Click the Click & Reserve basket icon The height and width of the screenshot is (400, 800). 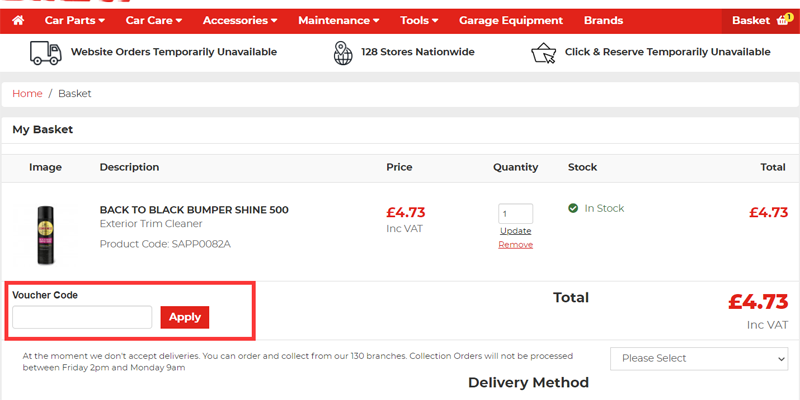[x=543, y=53]
